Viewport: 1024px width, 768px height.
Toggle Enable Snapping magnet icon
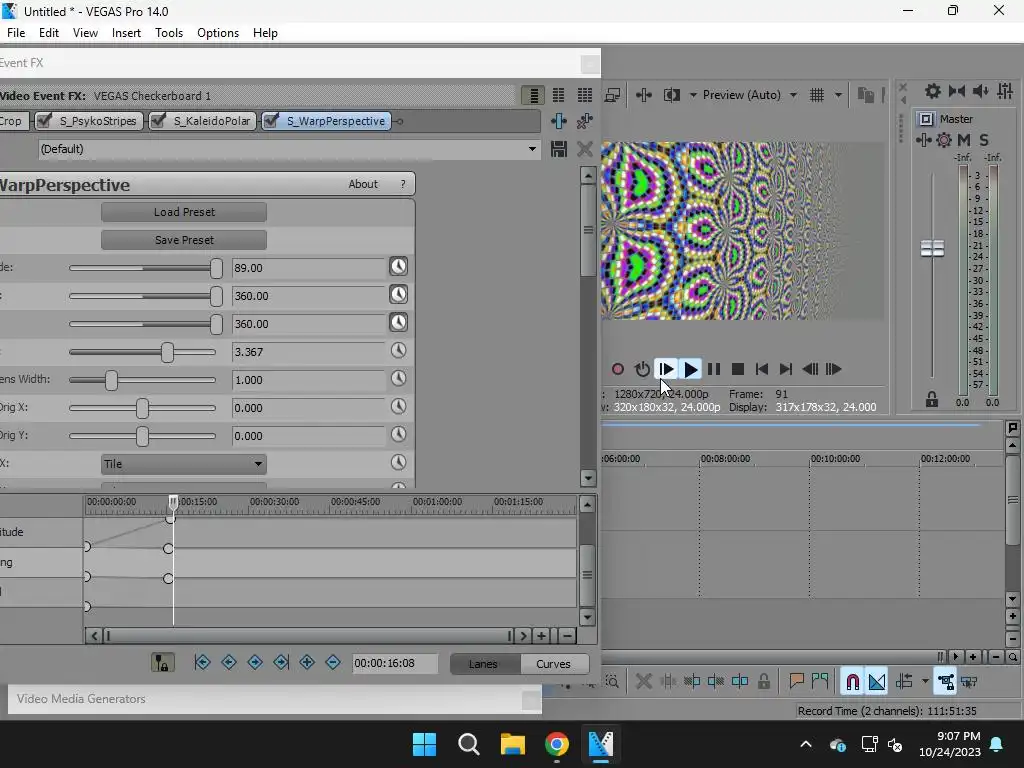click(x=852, y=682)
